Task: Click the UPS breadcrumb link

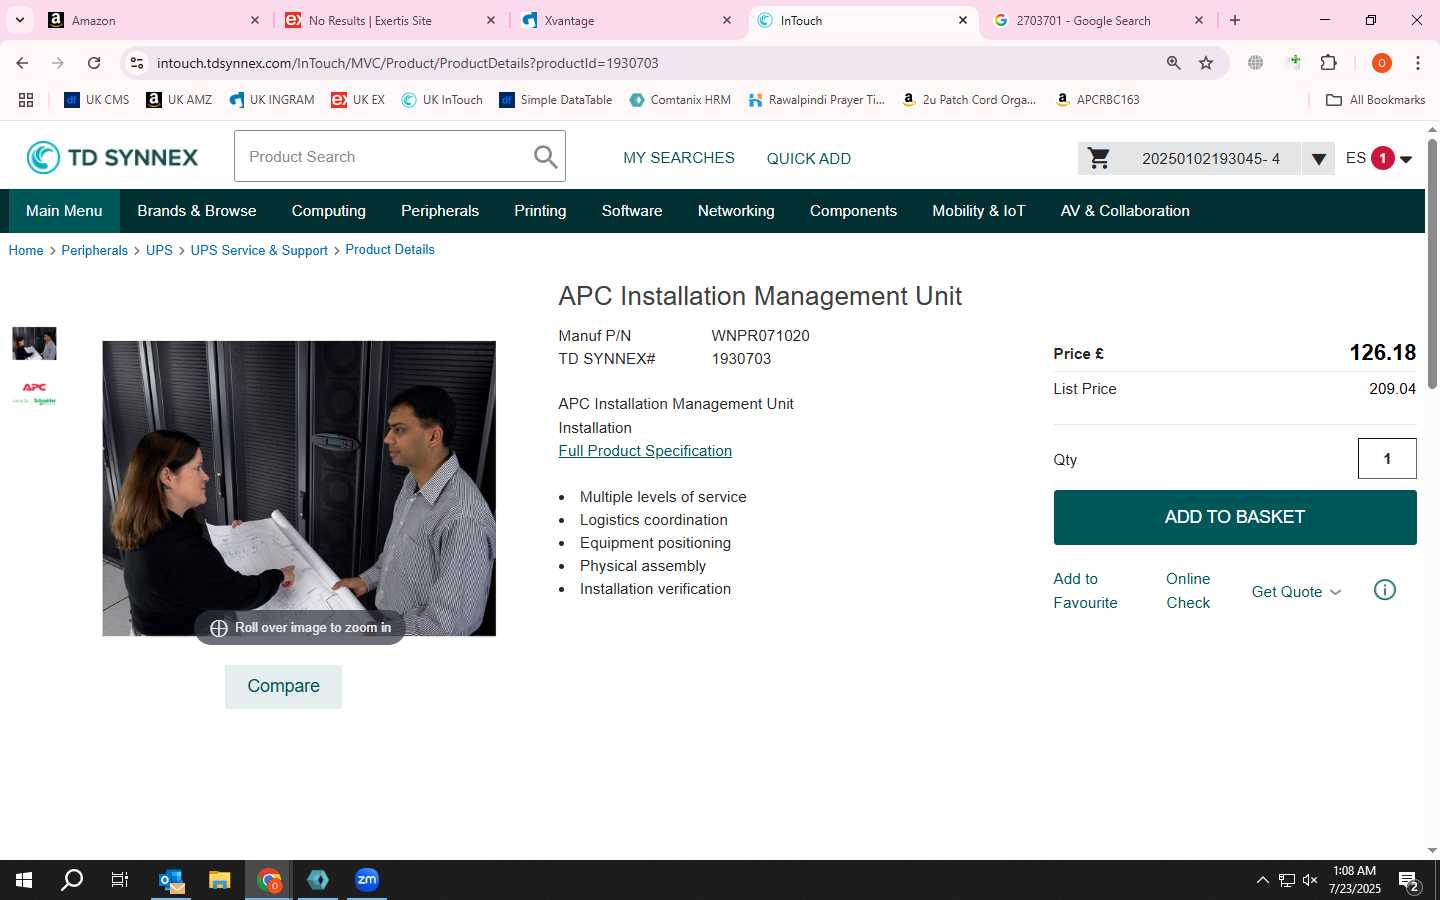Action: (x=159, y=250)
